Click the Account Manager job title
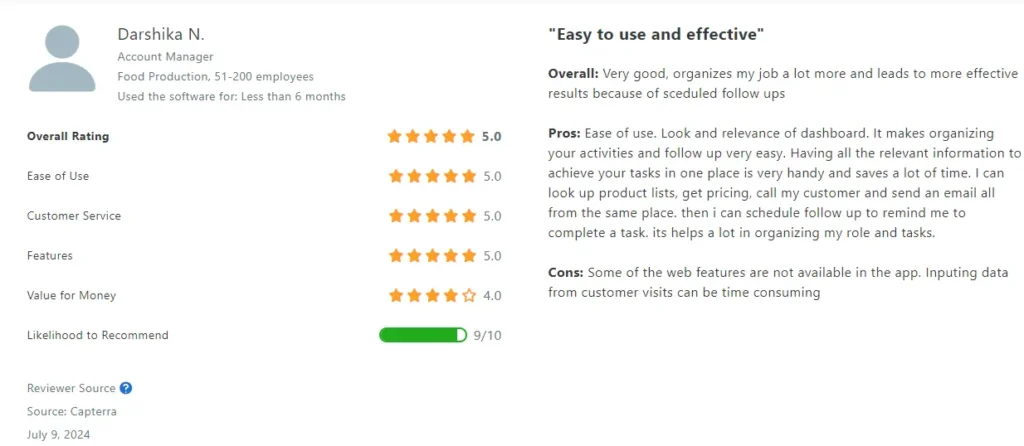This screenshot has height=446, width=1024. coord(165,57)
